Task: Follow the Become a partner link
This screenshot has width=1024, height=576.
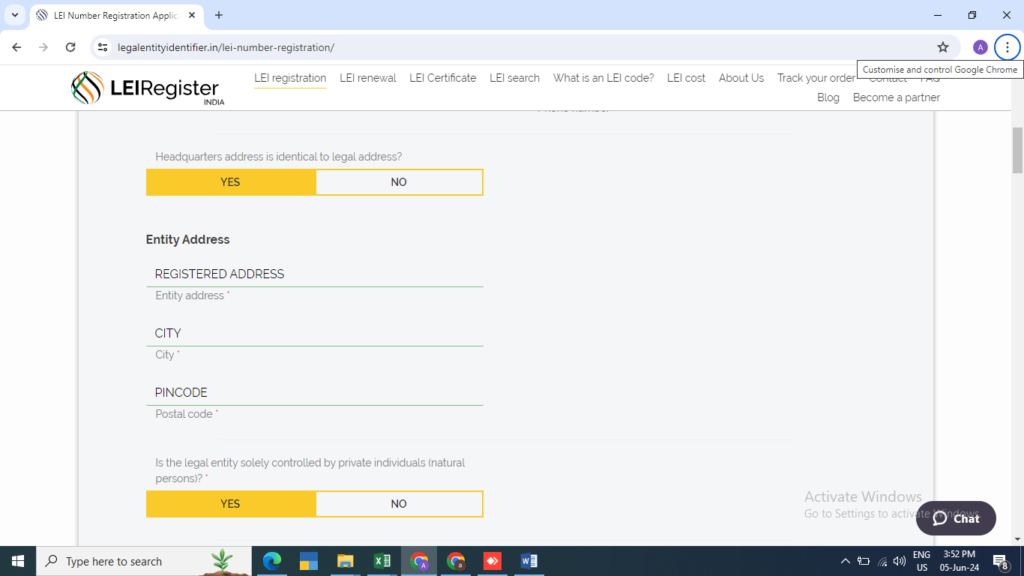Action: 896,98
